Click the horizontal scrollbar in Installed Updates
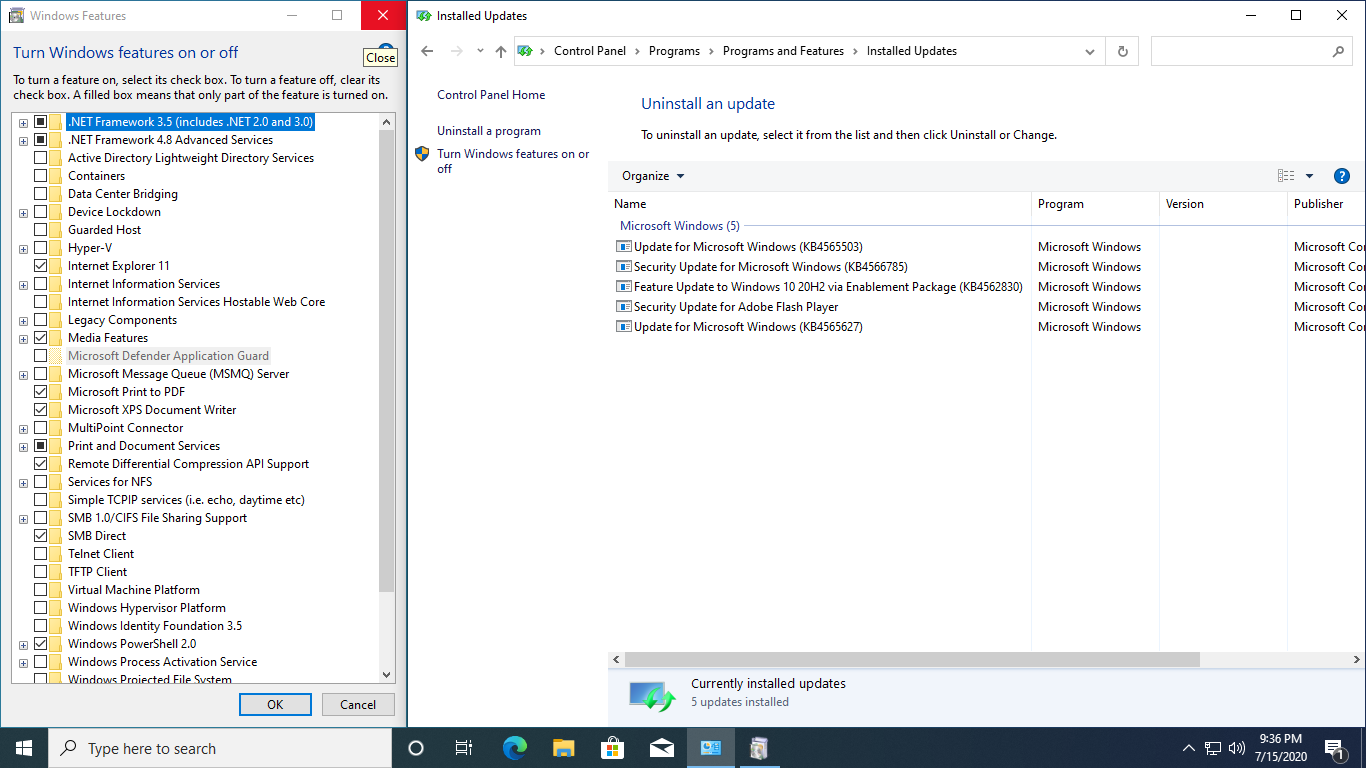This screenshot has height=768, width=1366. pyautogui.click(x=912, y=660)
